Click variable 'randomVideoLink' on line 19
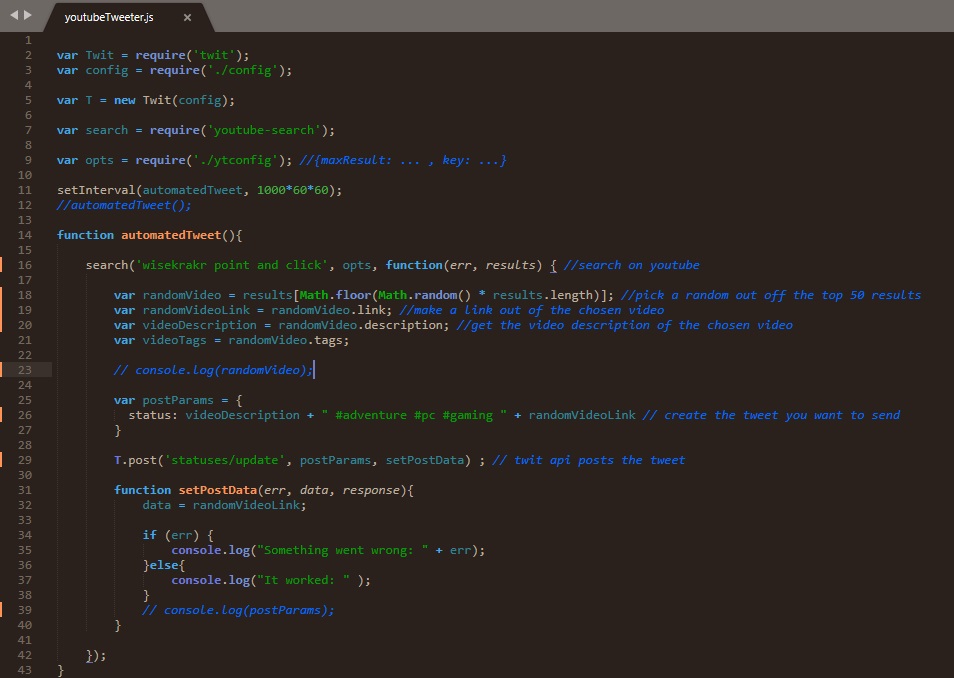Viewport: 954px width, 678px height. (196, 310)
